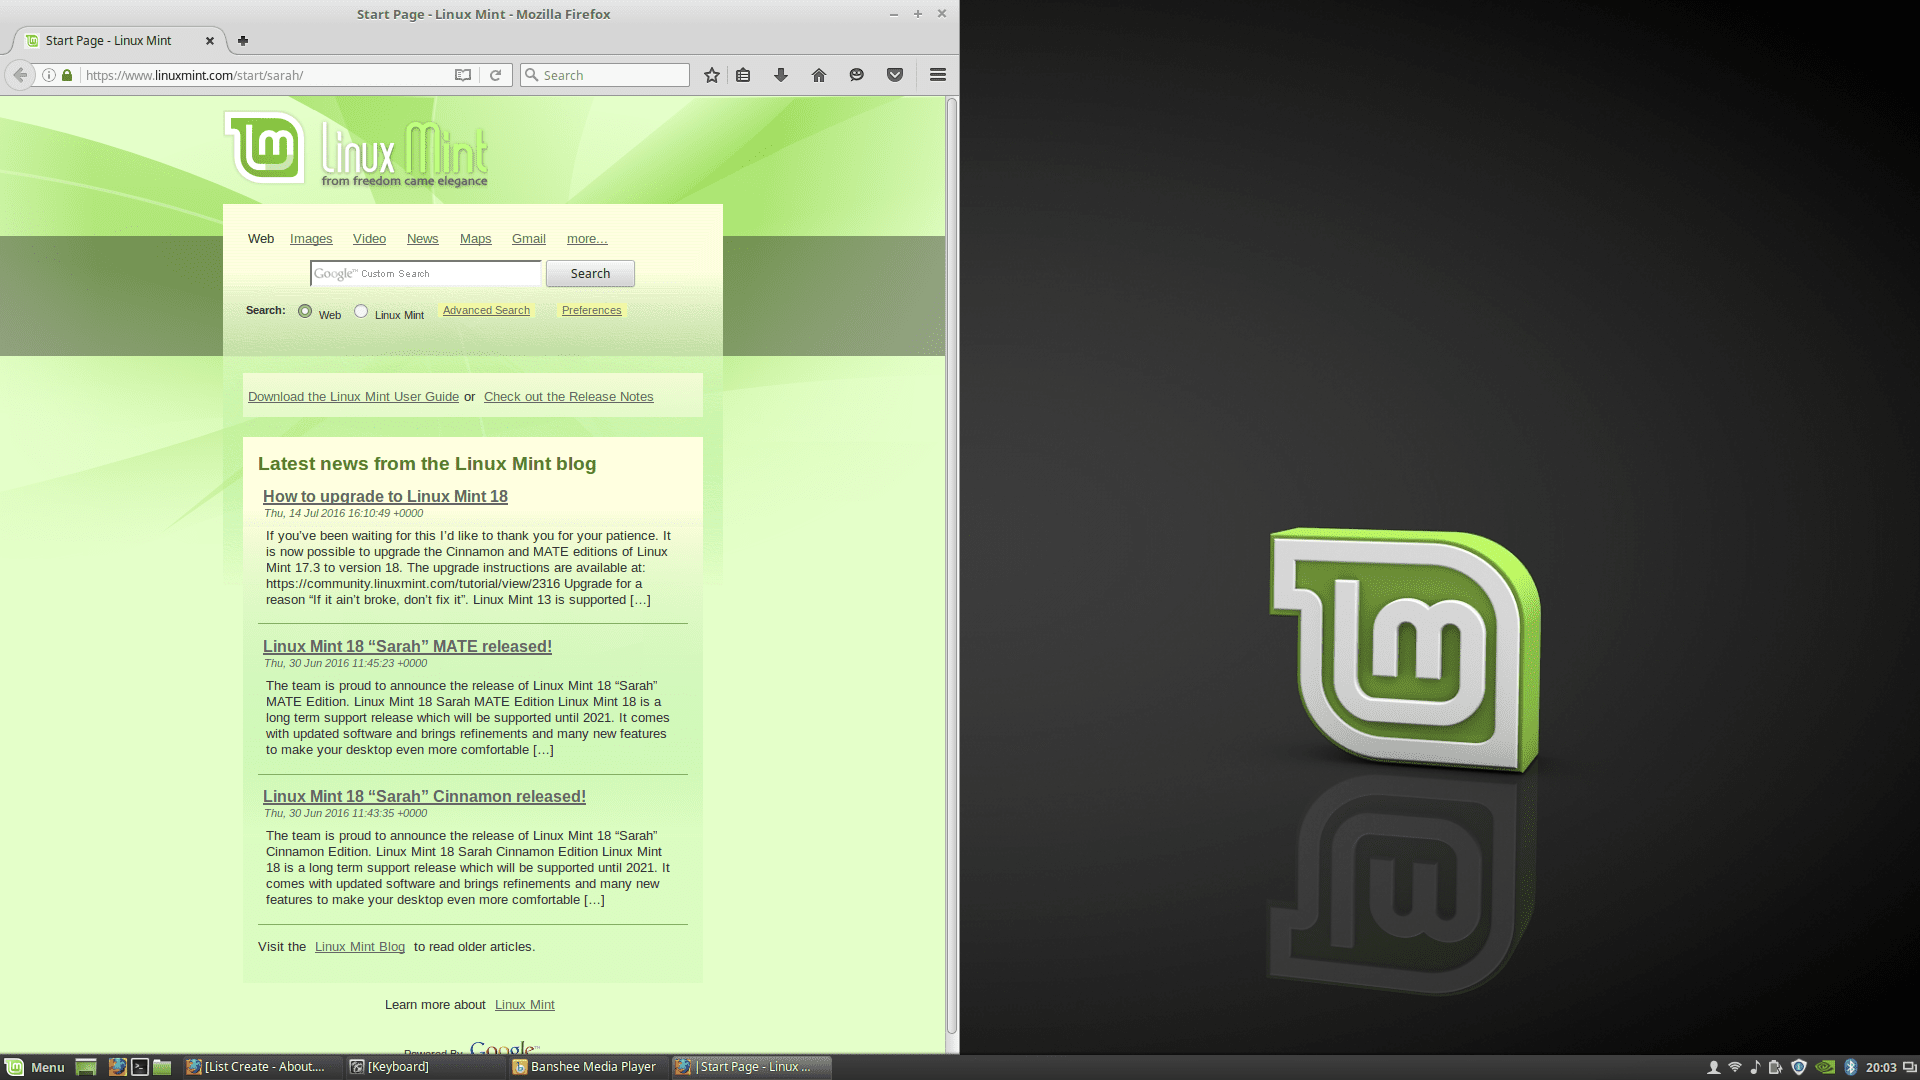The height and width of the screenshot is (1080, 1920).
Task: Click the Banshee Media Player taskbar icon
Action: (589, 1065)
